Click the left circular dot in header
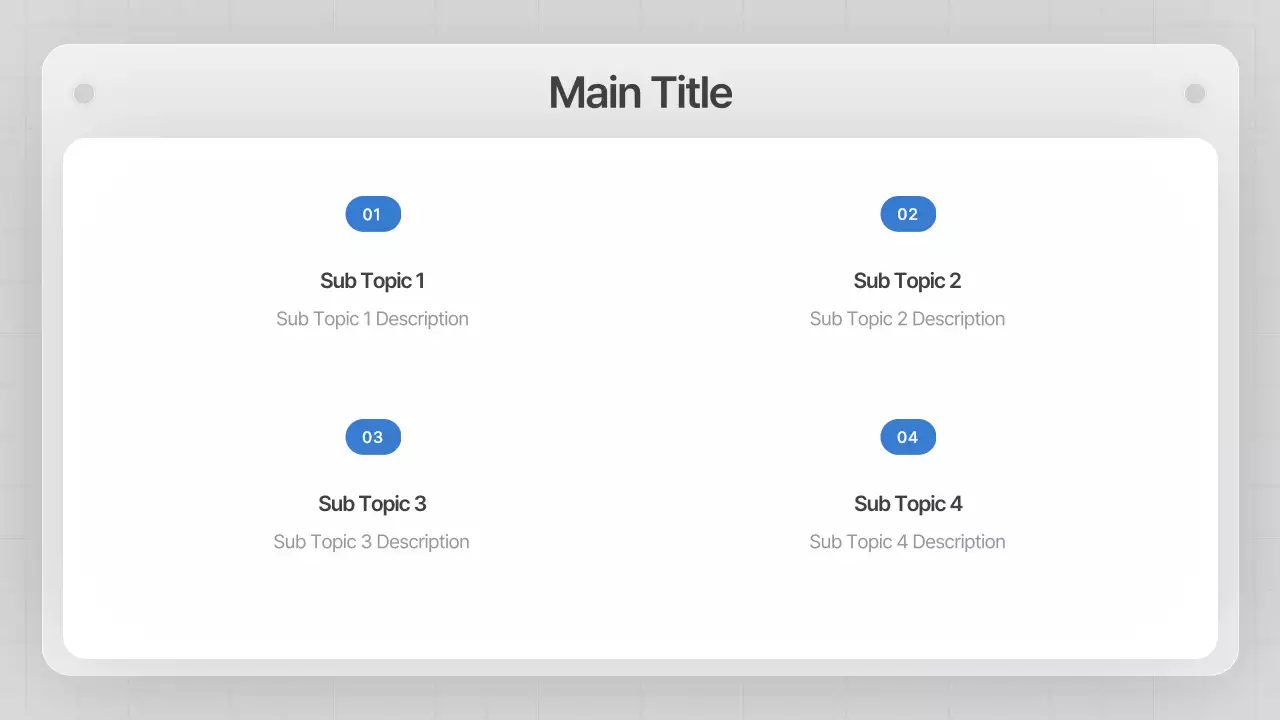The image size is (1280, 720). pos(84,93)
